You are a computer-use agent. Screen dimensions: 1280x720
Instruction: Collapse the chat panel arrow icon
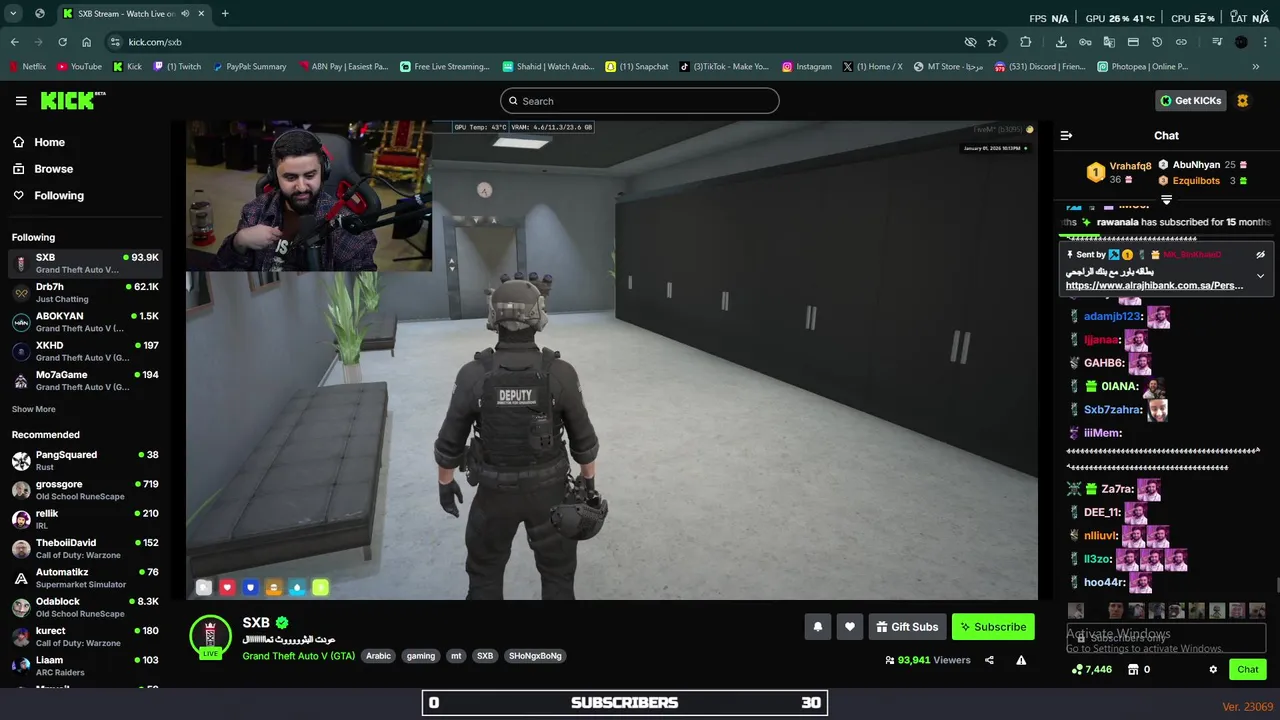[1066, 135]
